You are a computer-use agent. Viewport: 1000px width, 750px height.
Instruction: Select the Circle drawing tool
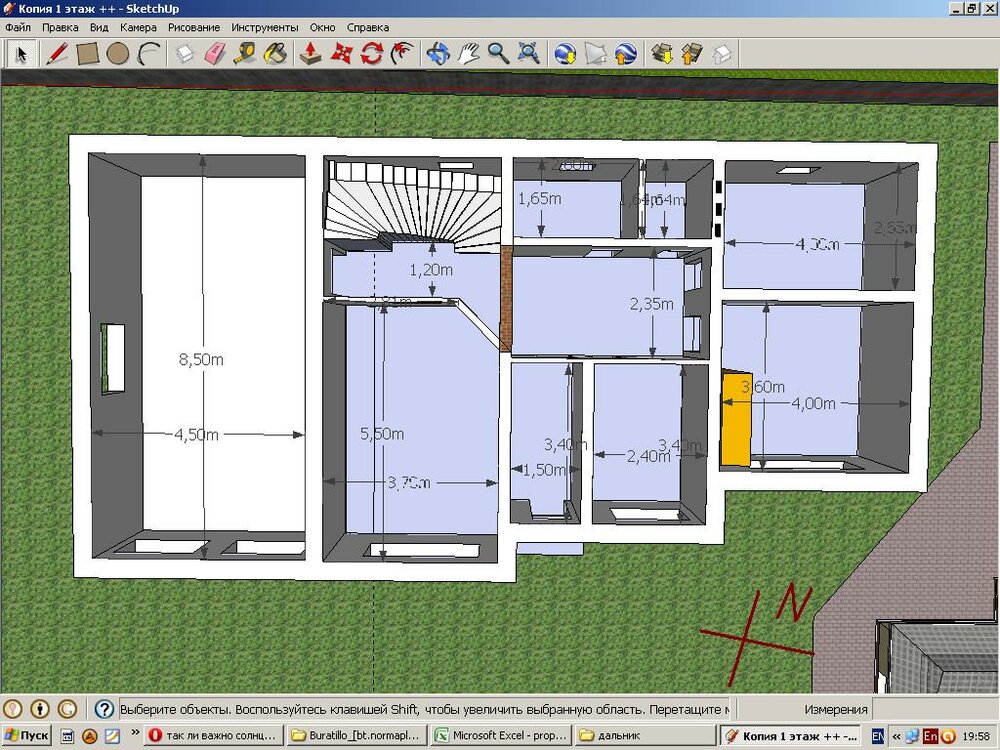point(118,53)
